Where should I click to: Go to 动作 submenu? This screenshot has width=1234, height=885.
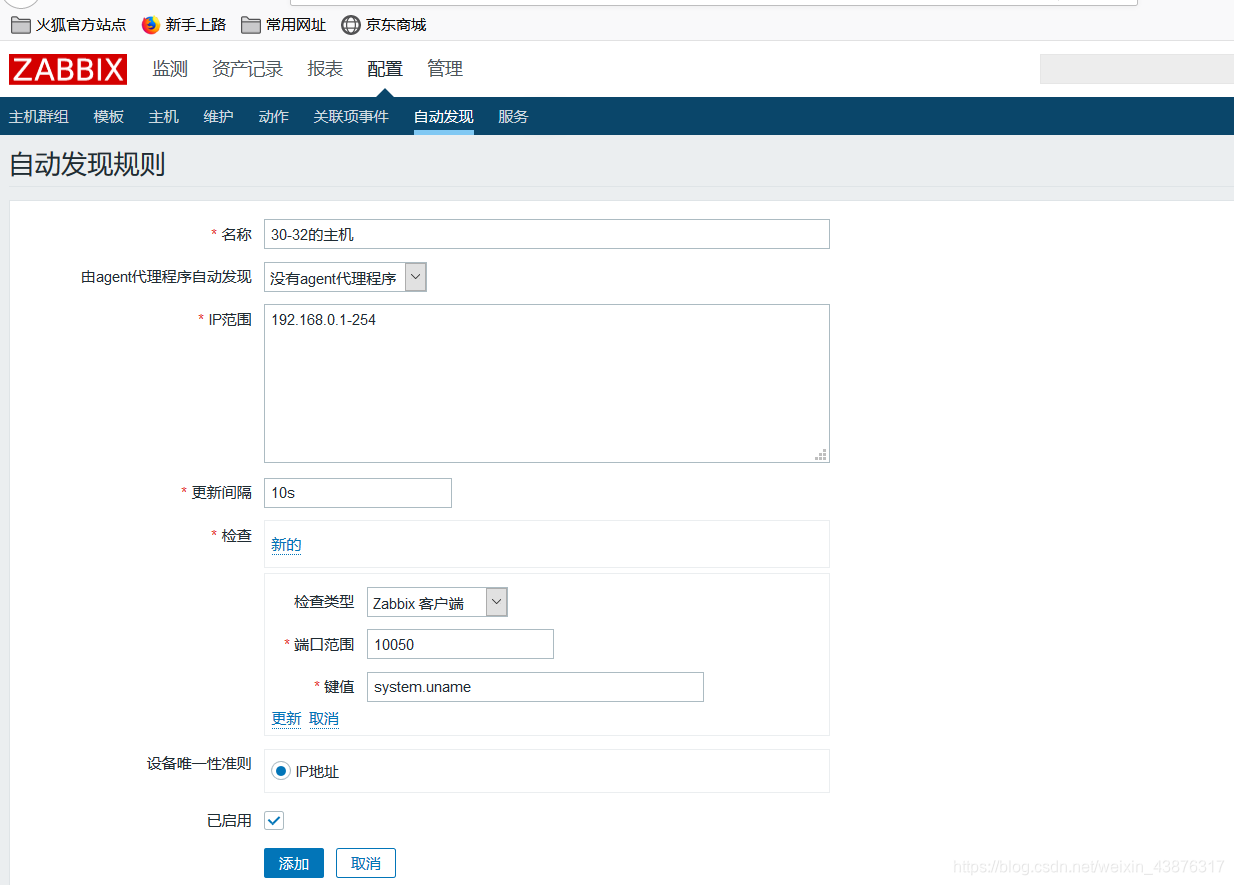tap(274, 117)
